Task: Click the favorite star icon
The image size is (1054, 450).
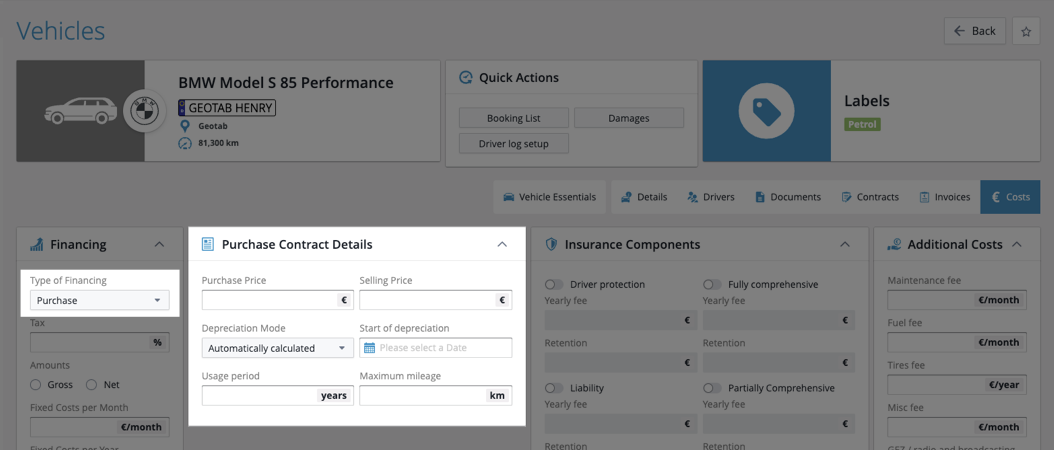Action: pos(1026,31)
